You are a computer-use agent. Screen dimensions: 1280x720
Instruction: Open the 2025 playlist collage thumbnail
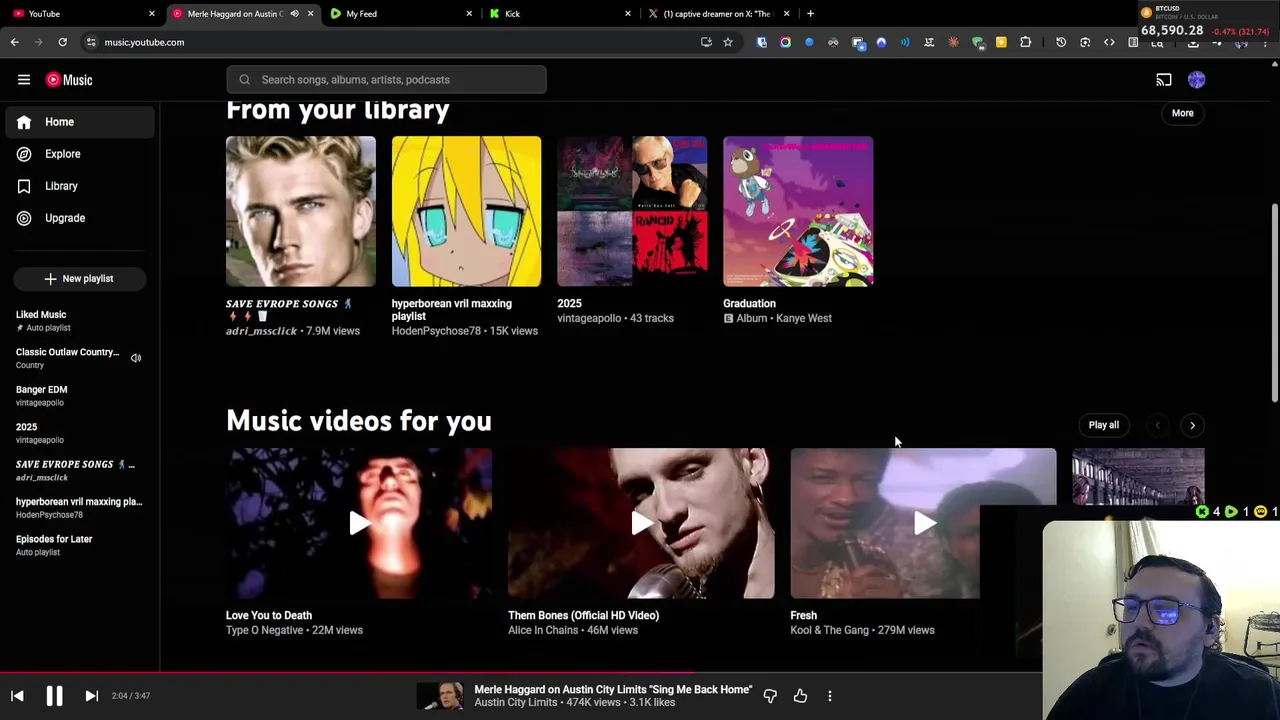click(x=632, y=212)
